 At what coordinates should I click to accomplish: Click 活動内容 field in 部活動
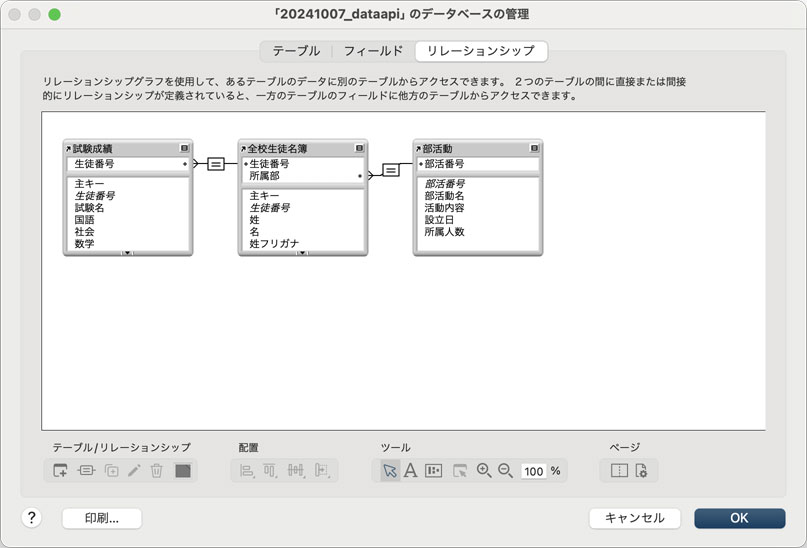445,208
